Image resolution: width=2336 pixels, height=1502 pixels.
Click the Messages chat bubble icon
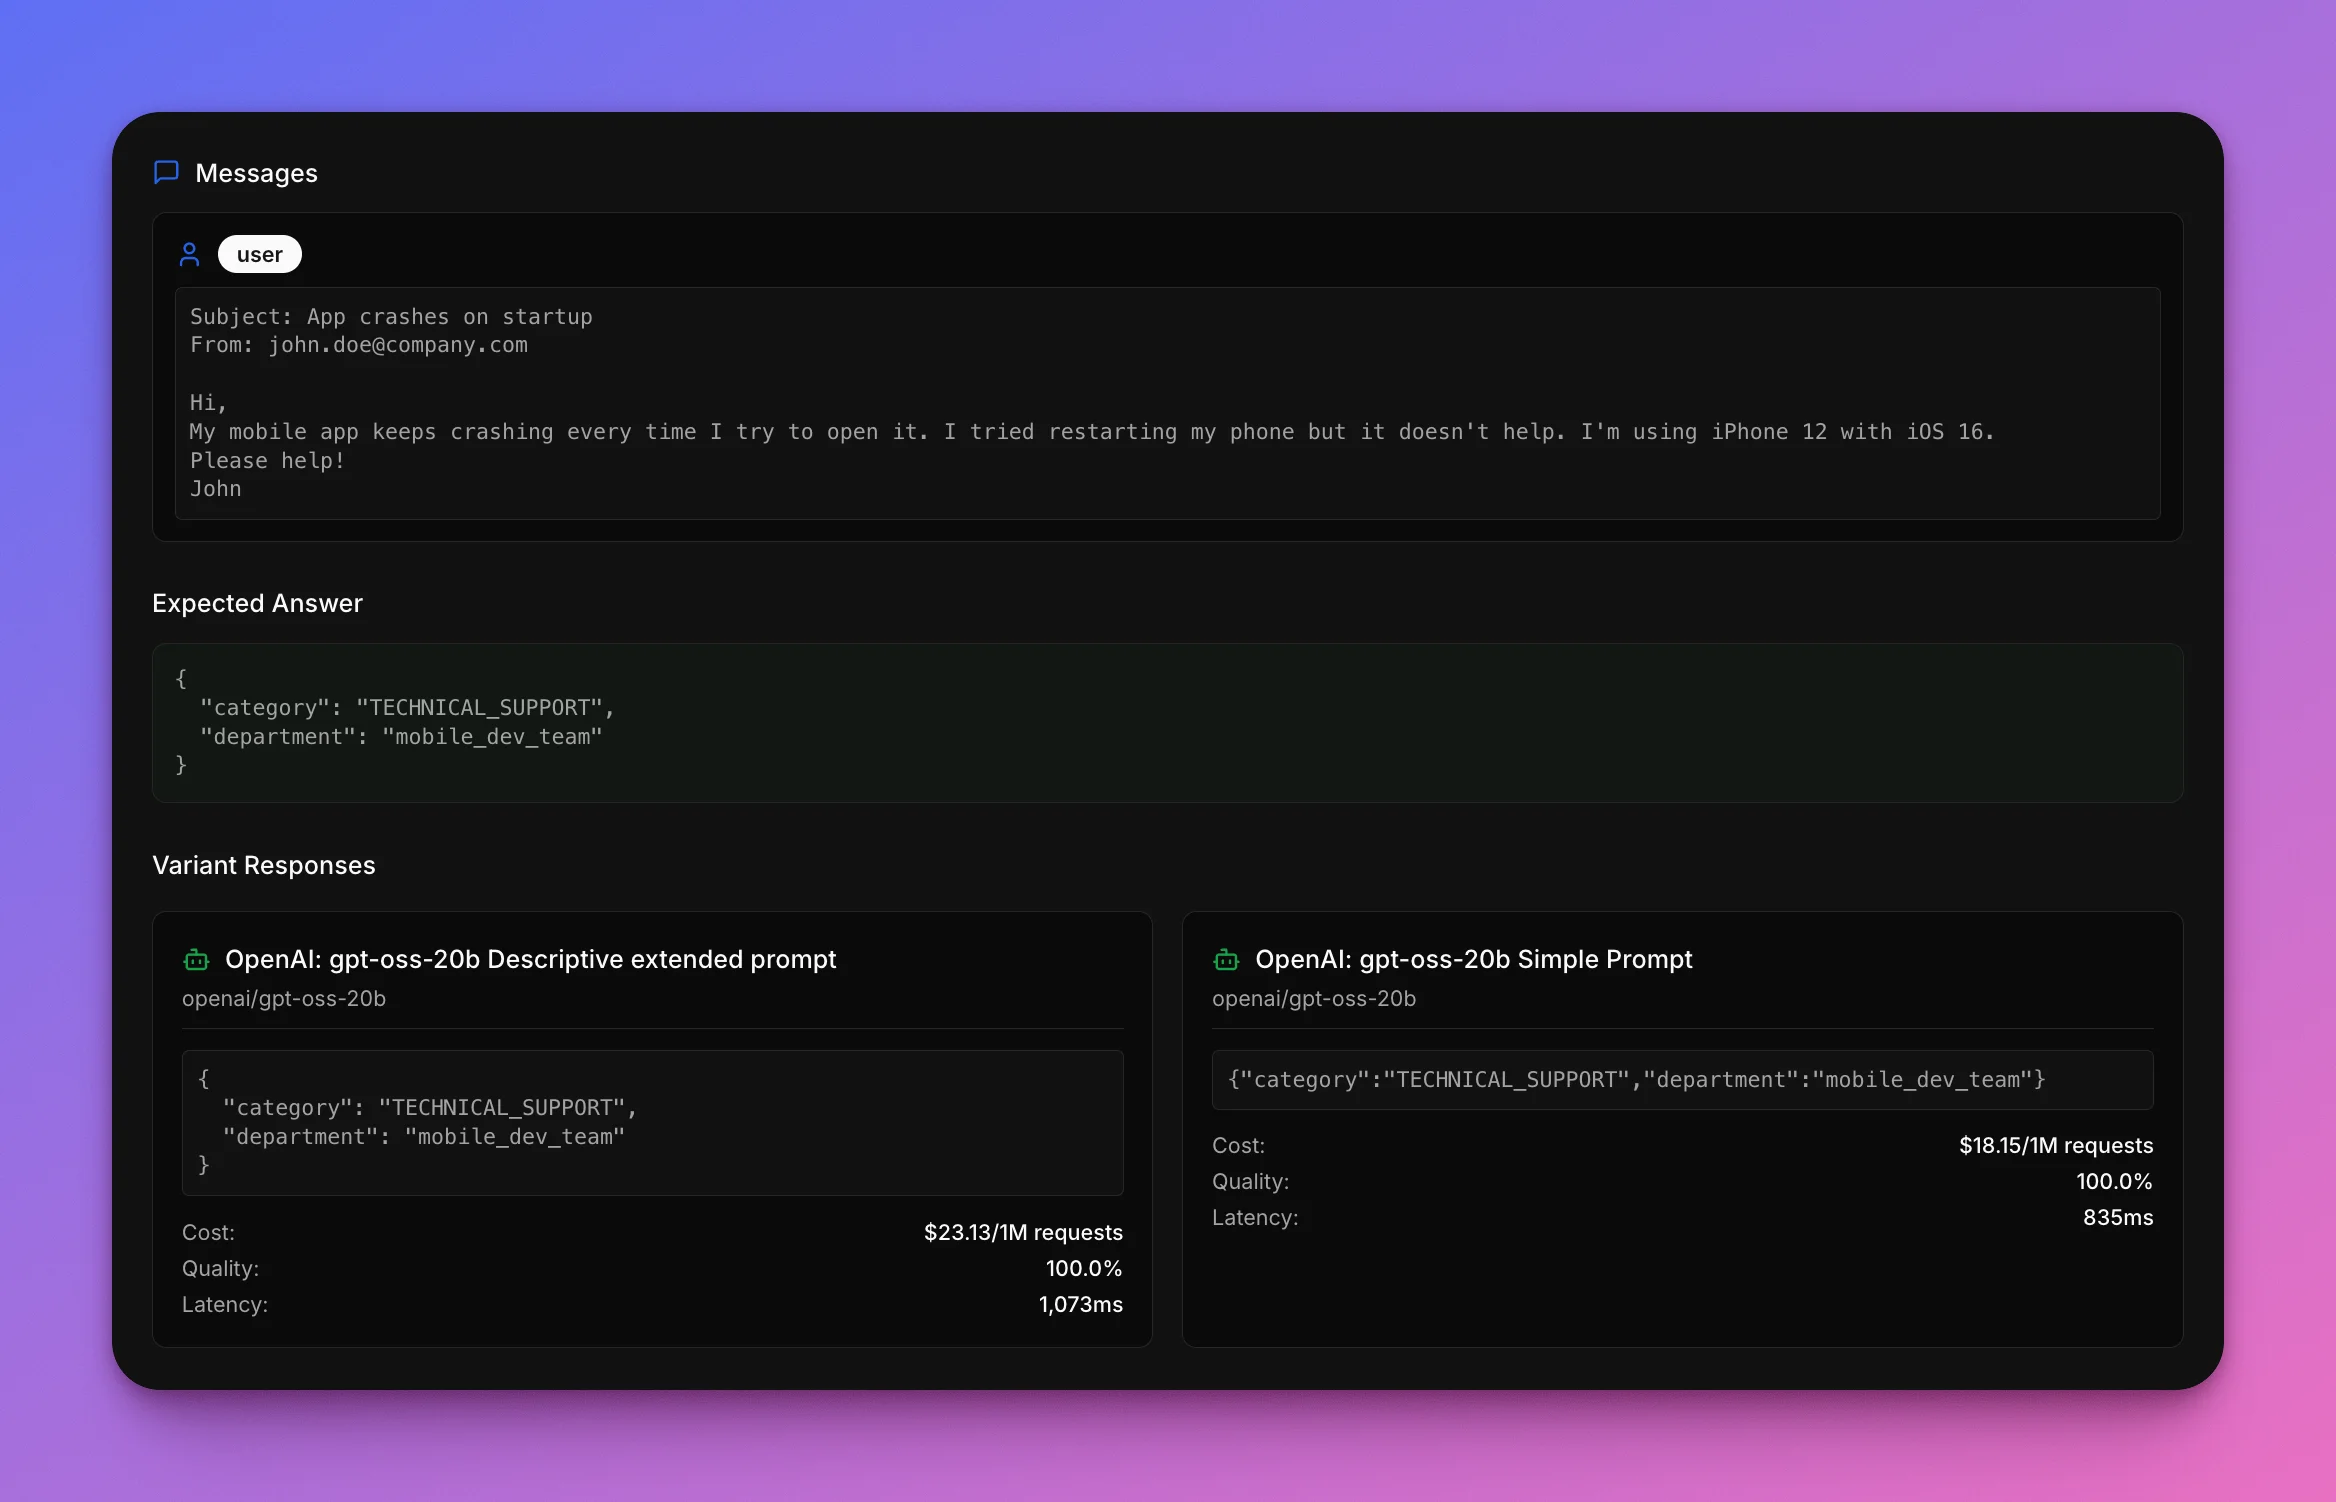(x=166, y=172)
